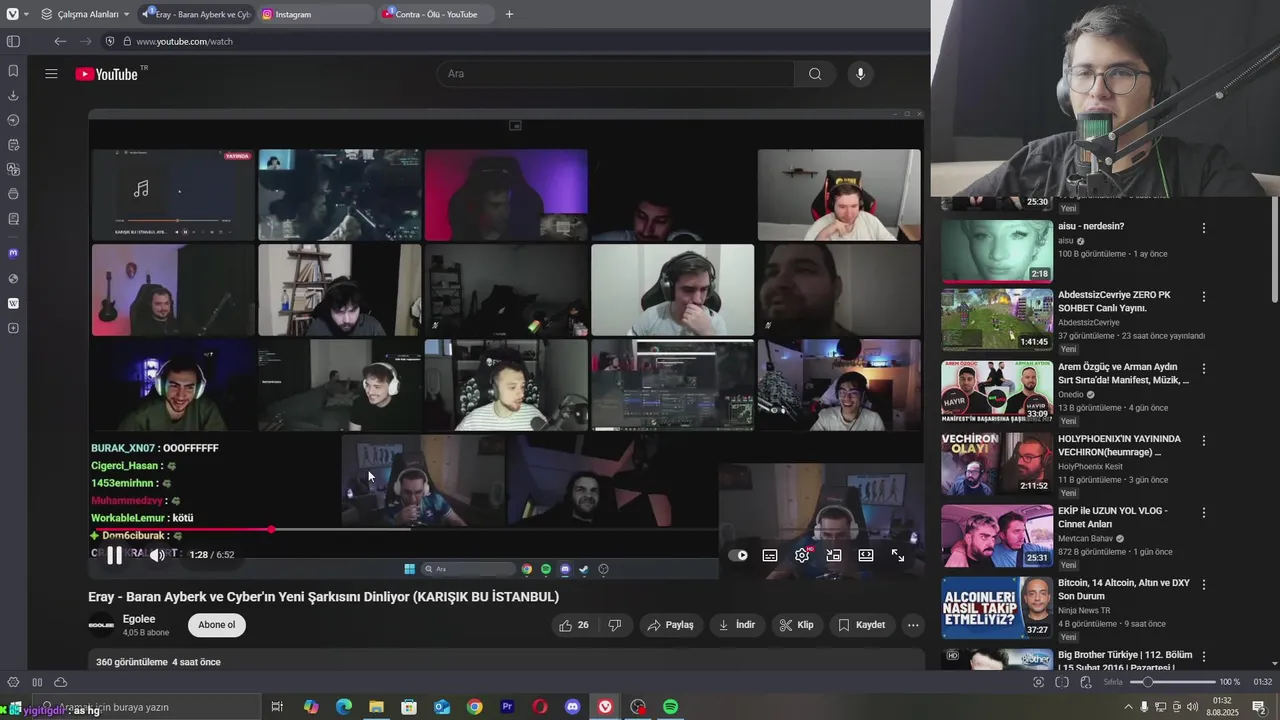Open Vivaldi settings gear in status bar
Viewport: 1280px width, 720px height.
click(13, 682)
